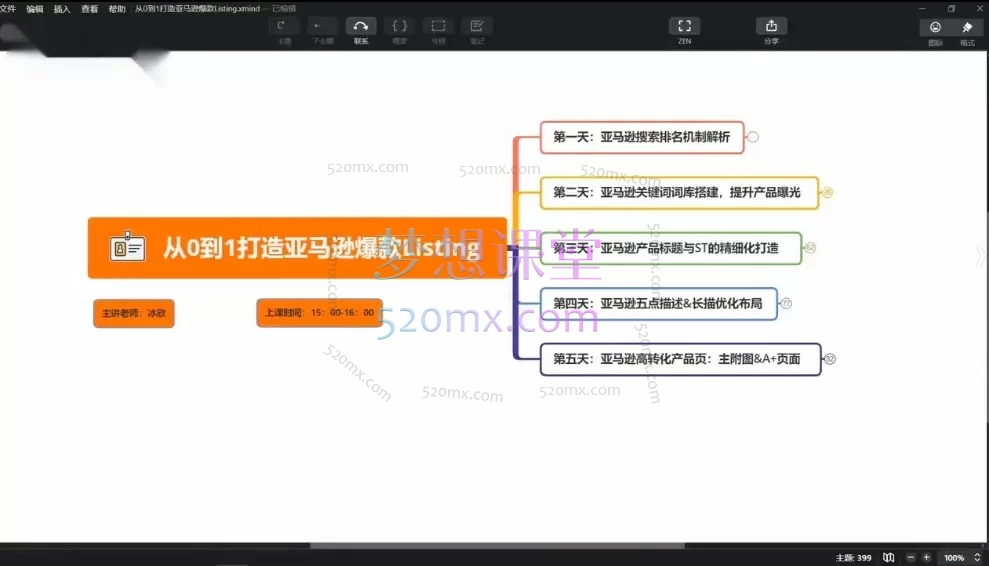The height and width of the screenshot is (566, 989).
Task: Click the Subtopic (子主题) toolbar icon
Action: [321, 26]
